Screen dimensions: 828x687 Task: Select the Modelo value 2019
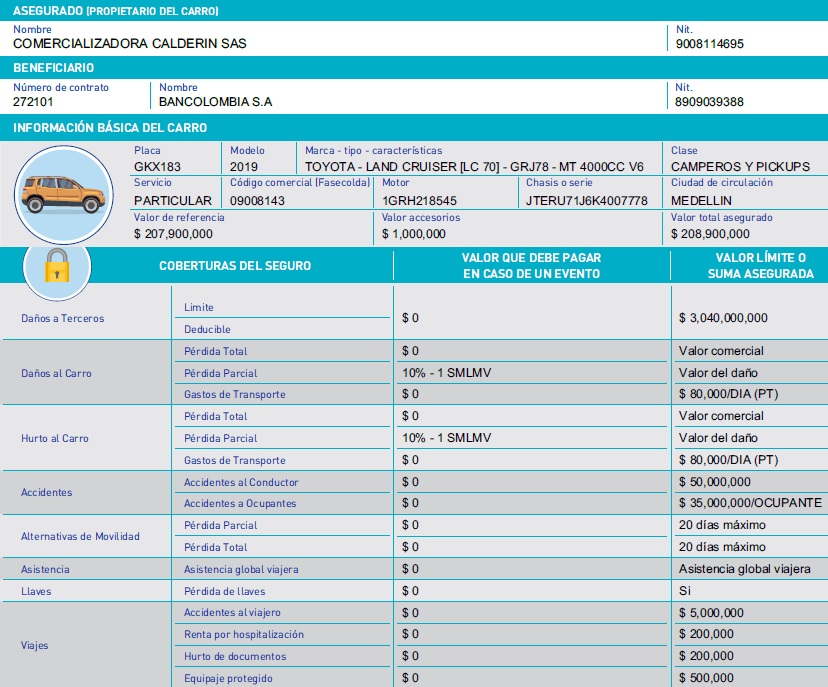[x=244, y=166]
